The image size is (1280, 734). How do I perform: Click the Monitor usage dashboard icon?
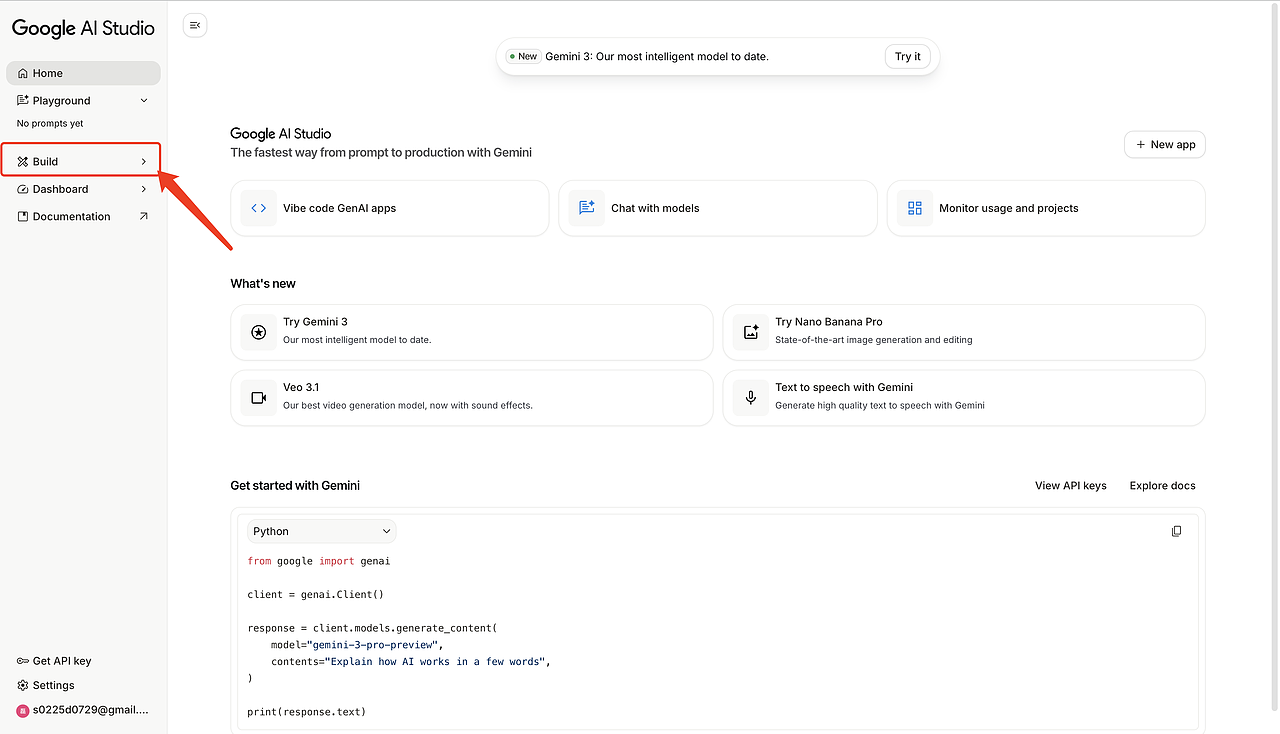click(914, 208)
